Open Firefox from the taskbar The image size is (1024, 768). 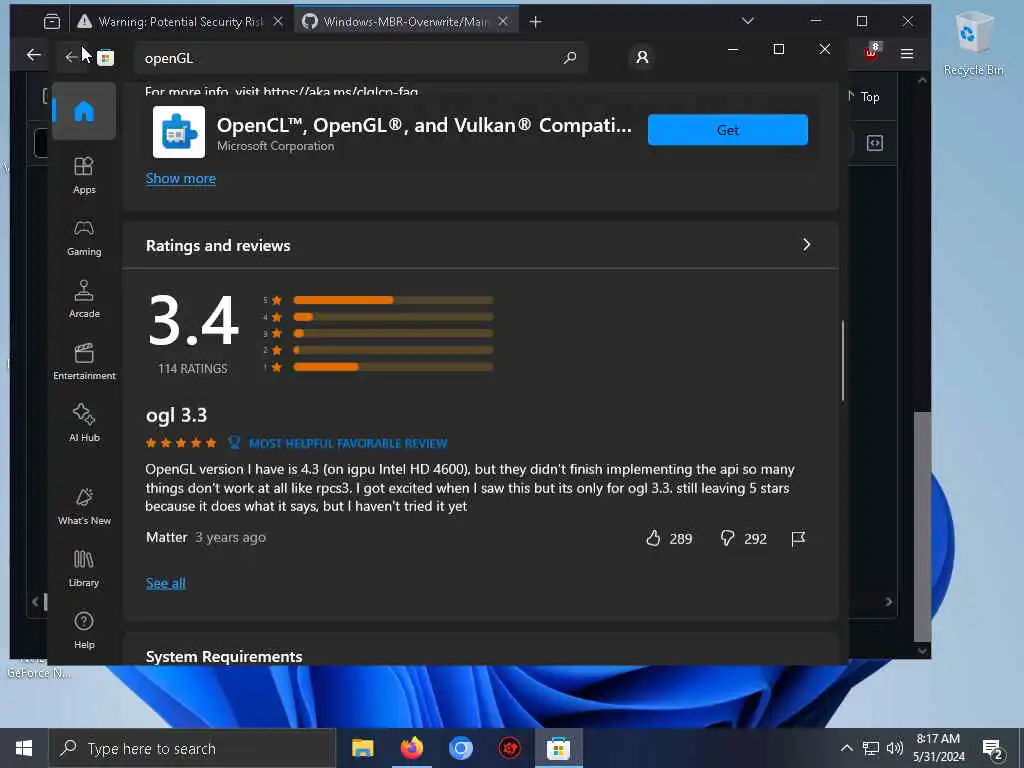tap(411, 748)
